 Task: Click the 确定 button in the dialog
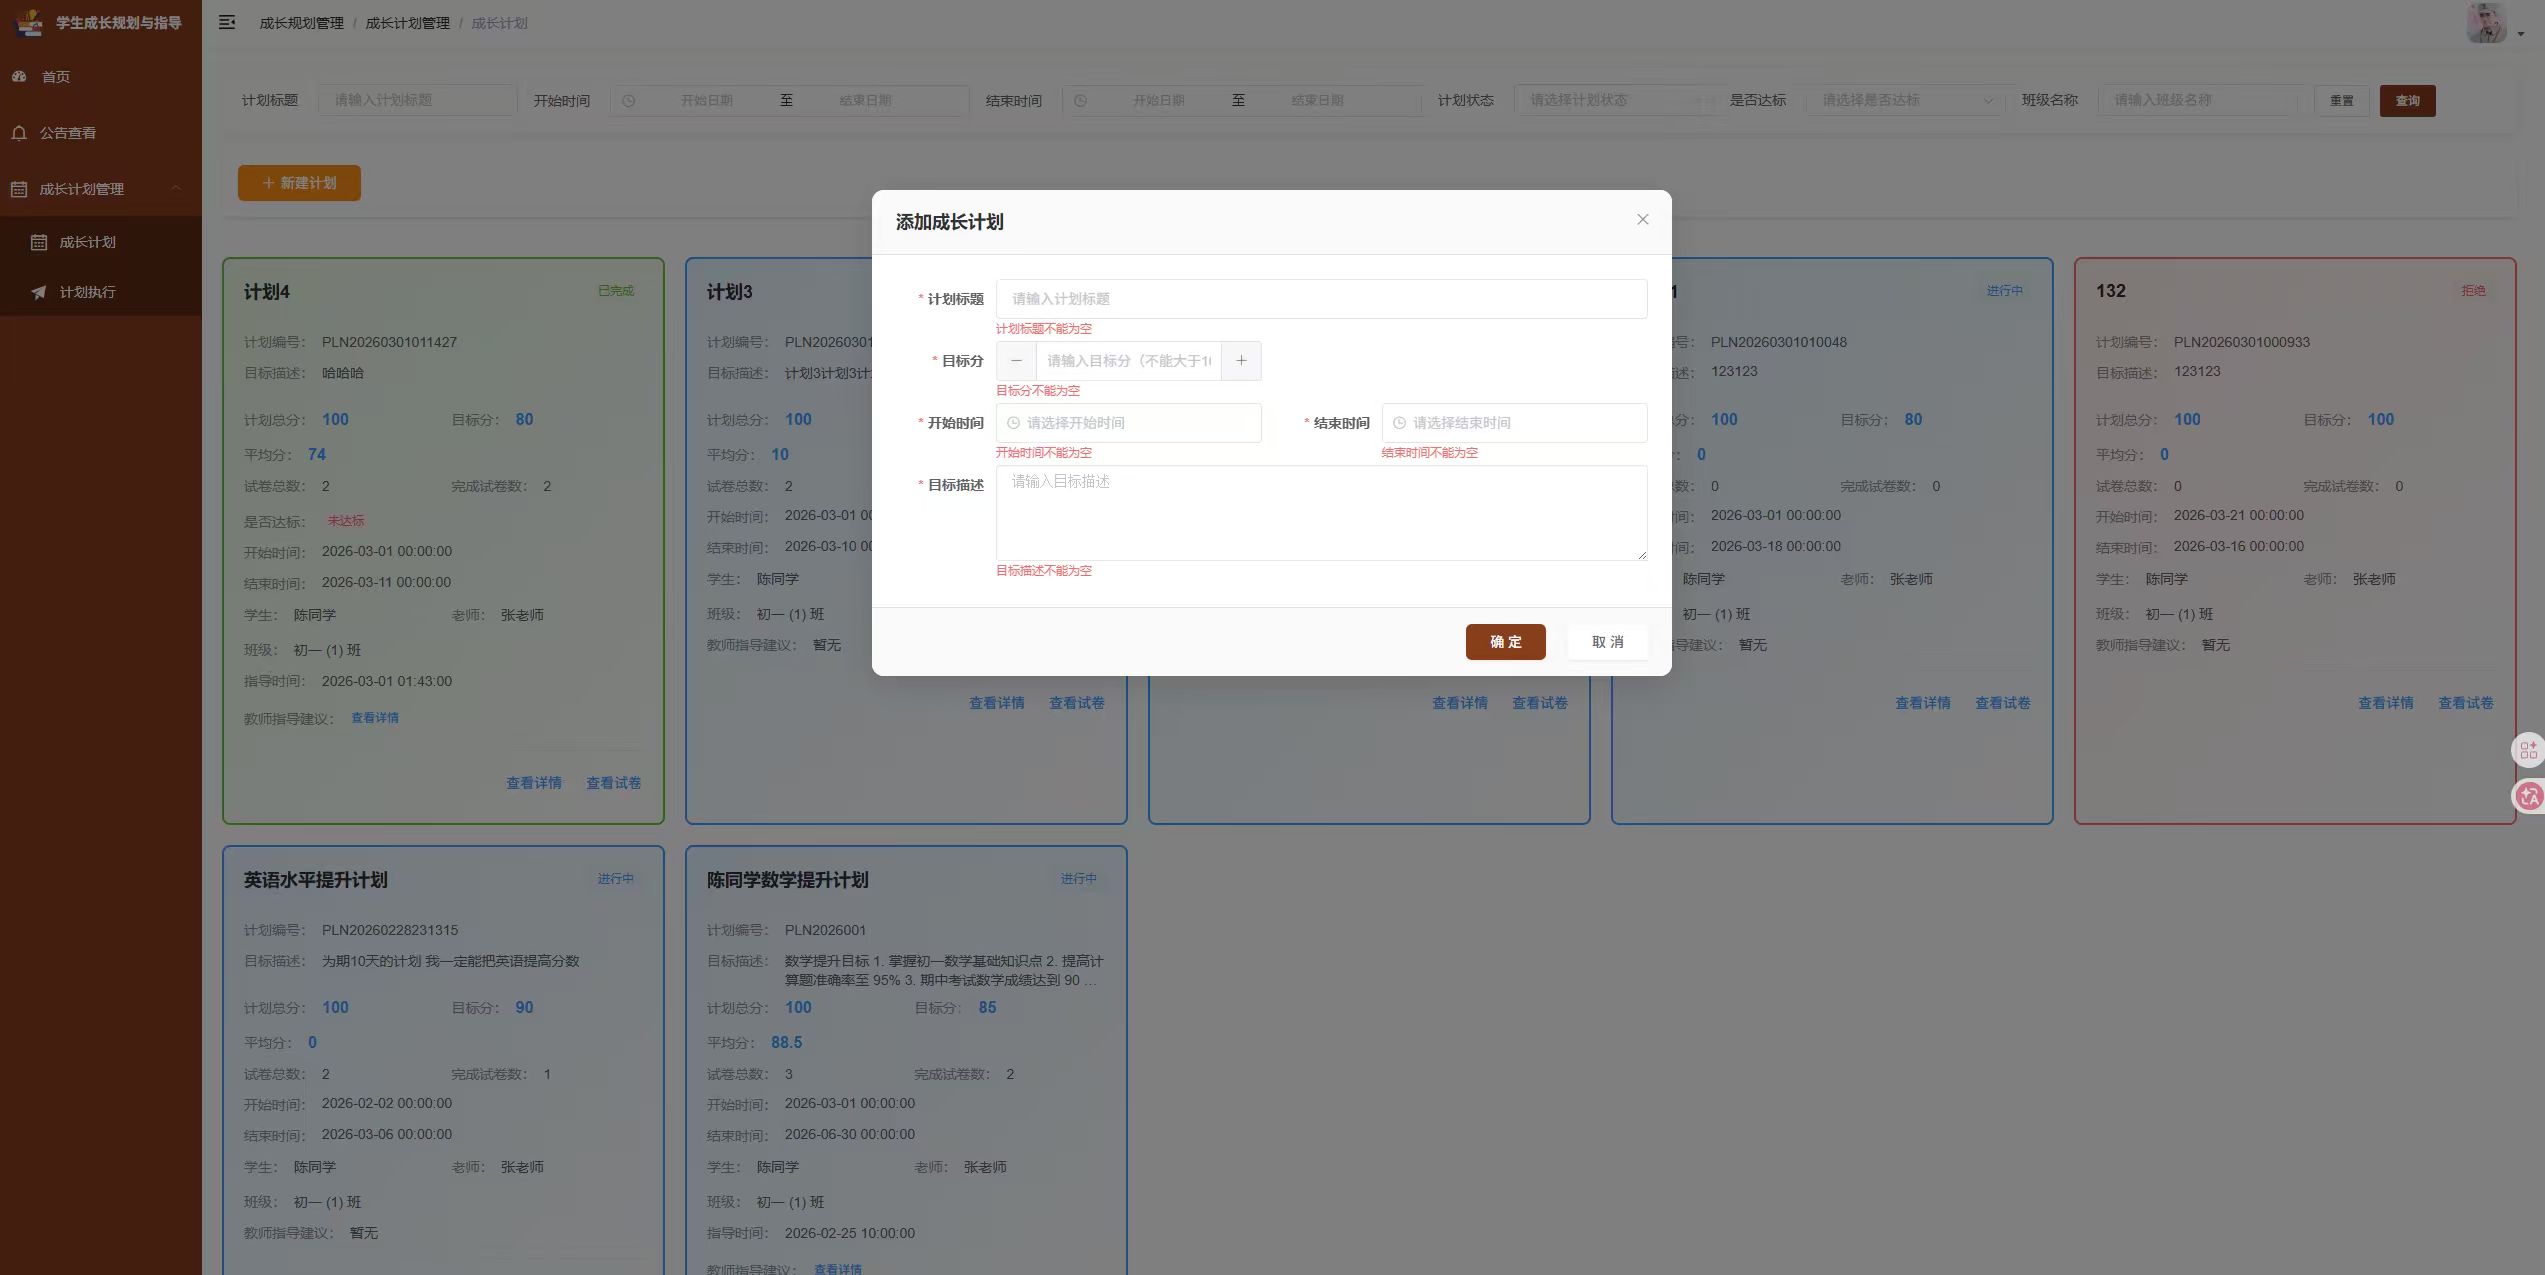coord(1505,642)
